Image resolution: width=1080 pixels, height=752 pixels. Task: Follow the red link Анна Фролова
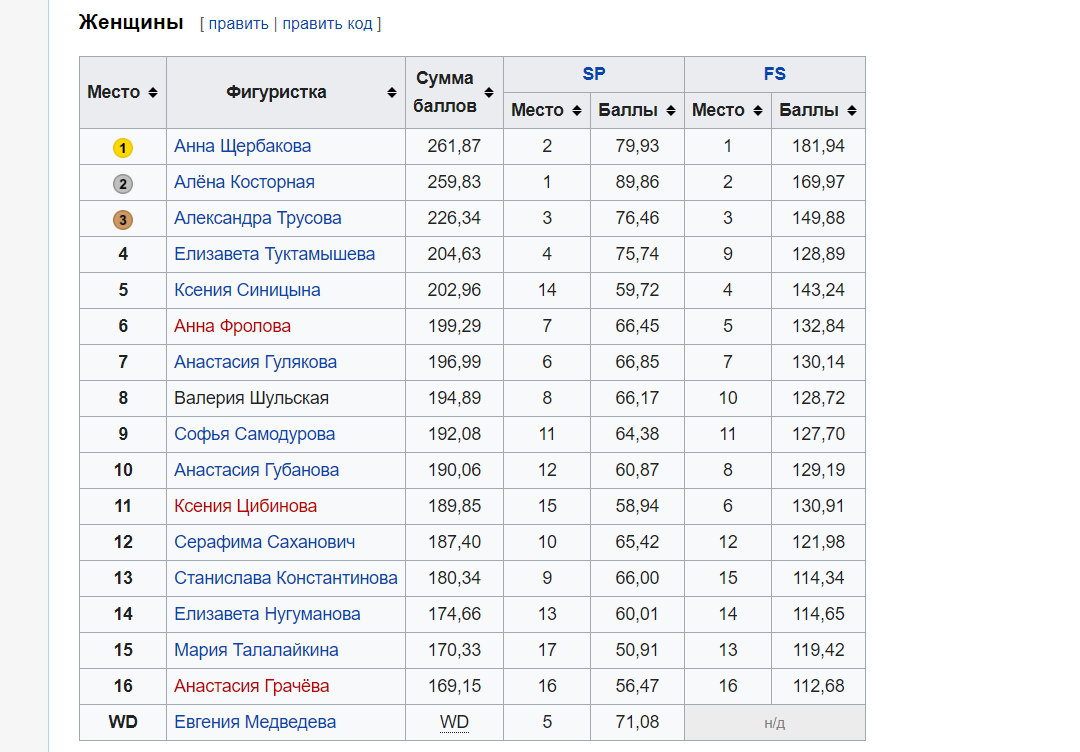[x=232, y=326]
